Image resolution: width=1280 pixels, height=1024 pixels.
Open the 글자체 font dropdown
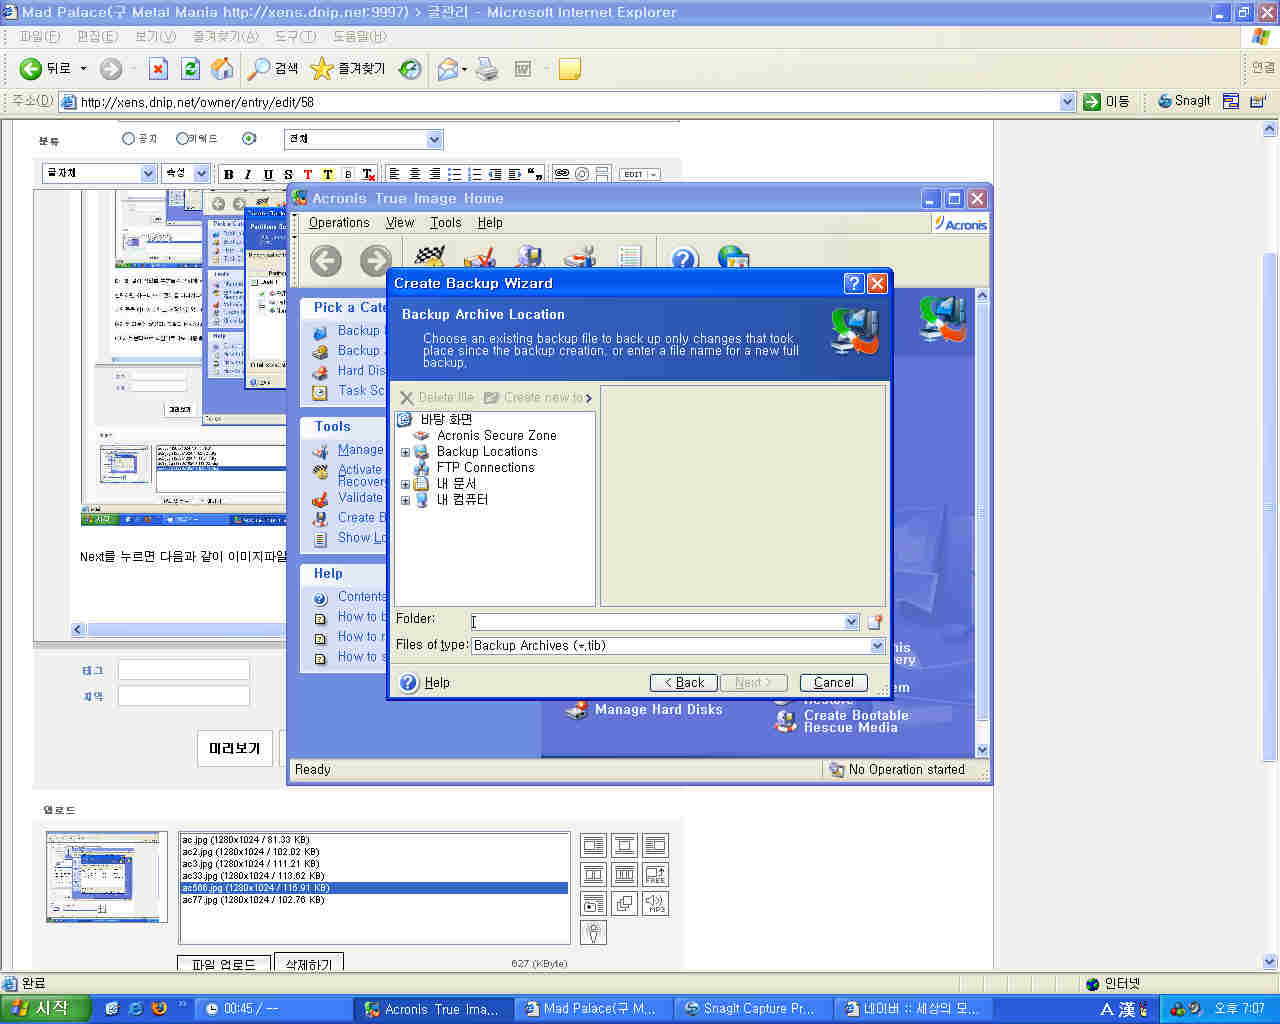[99, 173]
